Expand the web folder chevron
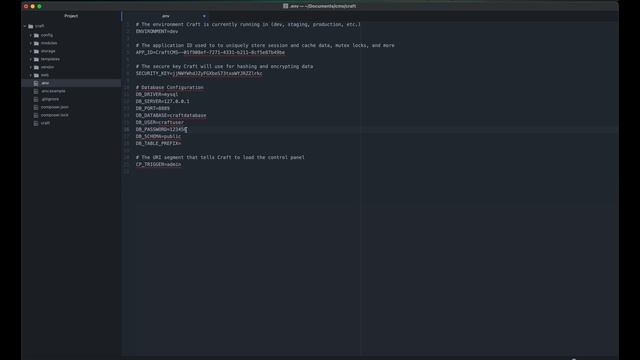Screen dimensions: 640x360 tap(31, 75)
